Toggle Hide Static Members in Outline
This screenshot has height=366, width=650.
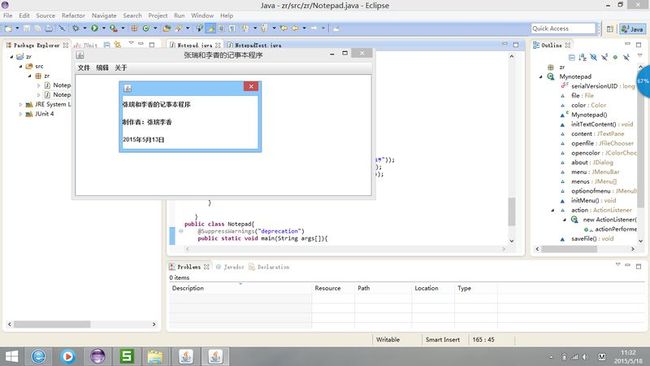click(604, 57)
